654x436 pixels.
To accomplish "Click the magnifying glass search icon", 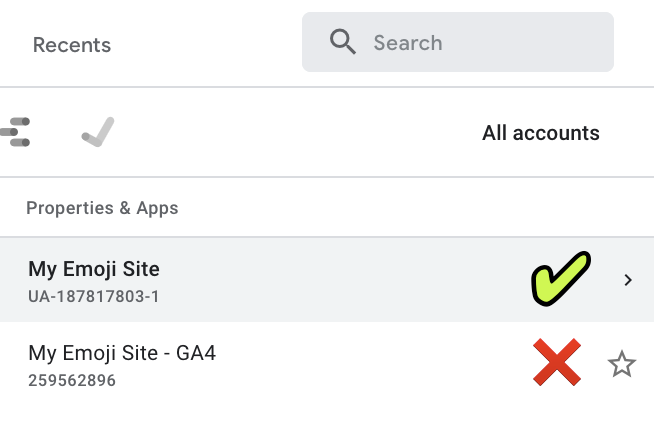I will click(x=343, y=42).
